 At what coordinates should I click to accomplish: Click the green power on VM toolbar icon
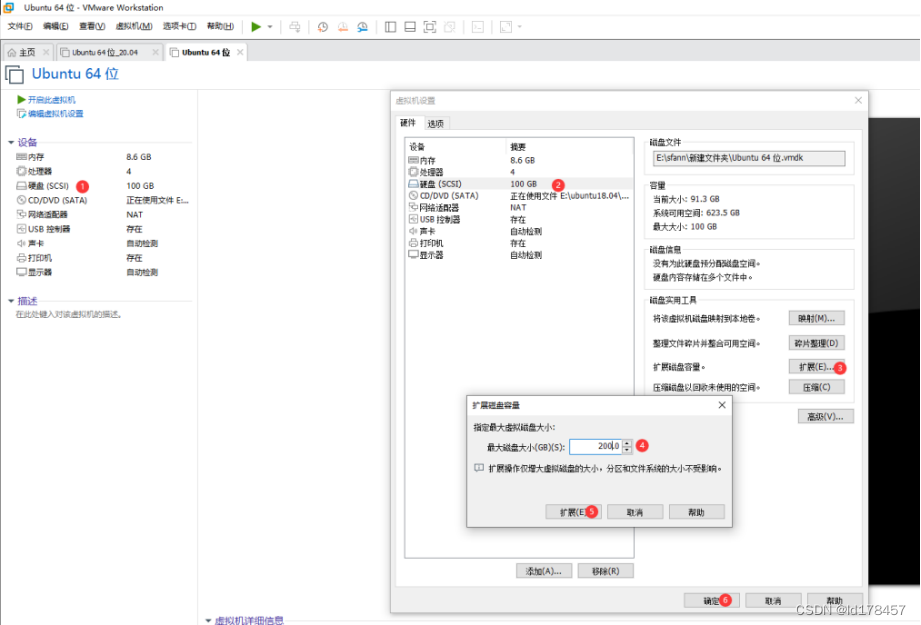pyautogui.click(x=256, y=26)
